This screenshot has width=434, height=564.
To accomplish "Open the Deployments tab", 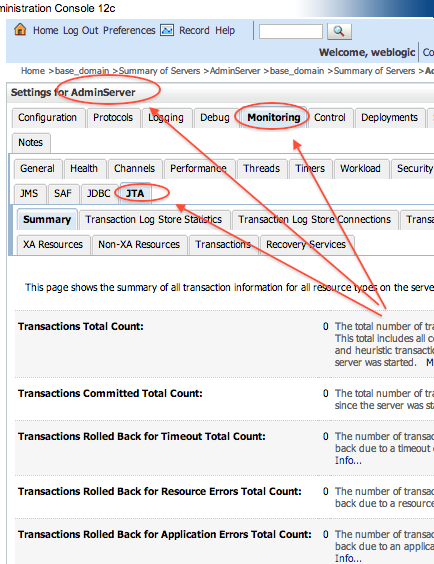I will point(389,118).
